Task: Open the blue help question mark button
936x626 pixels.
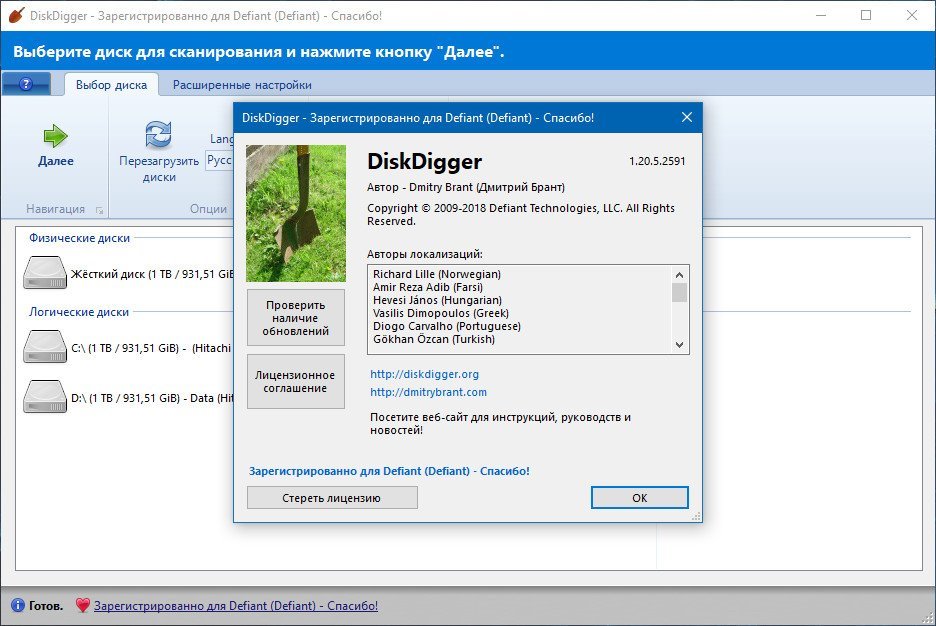Action: (x=26, y=84)
